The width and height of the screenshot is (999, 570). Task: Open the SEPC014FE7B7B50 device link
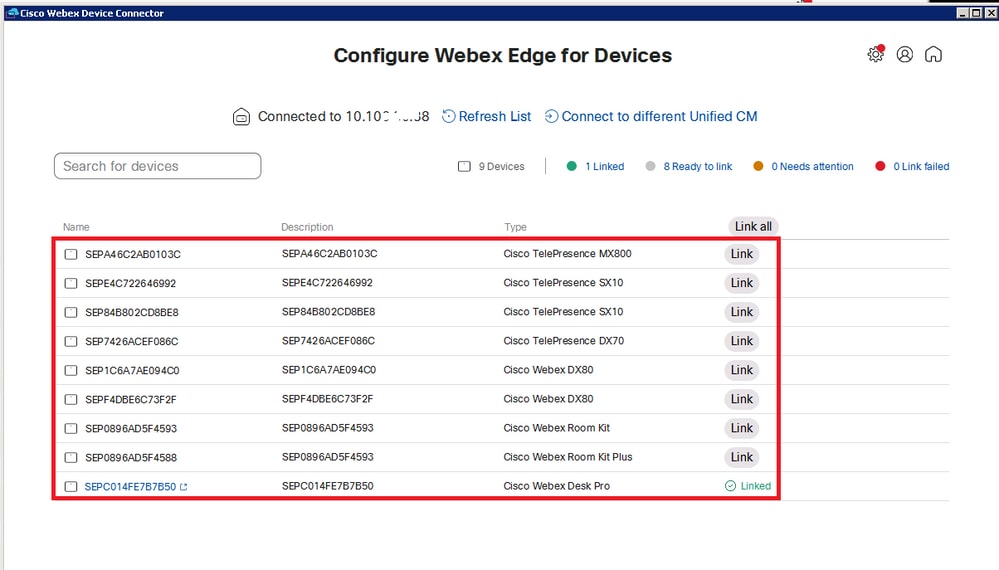pyautogui.click(x=130, y=487)
